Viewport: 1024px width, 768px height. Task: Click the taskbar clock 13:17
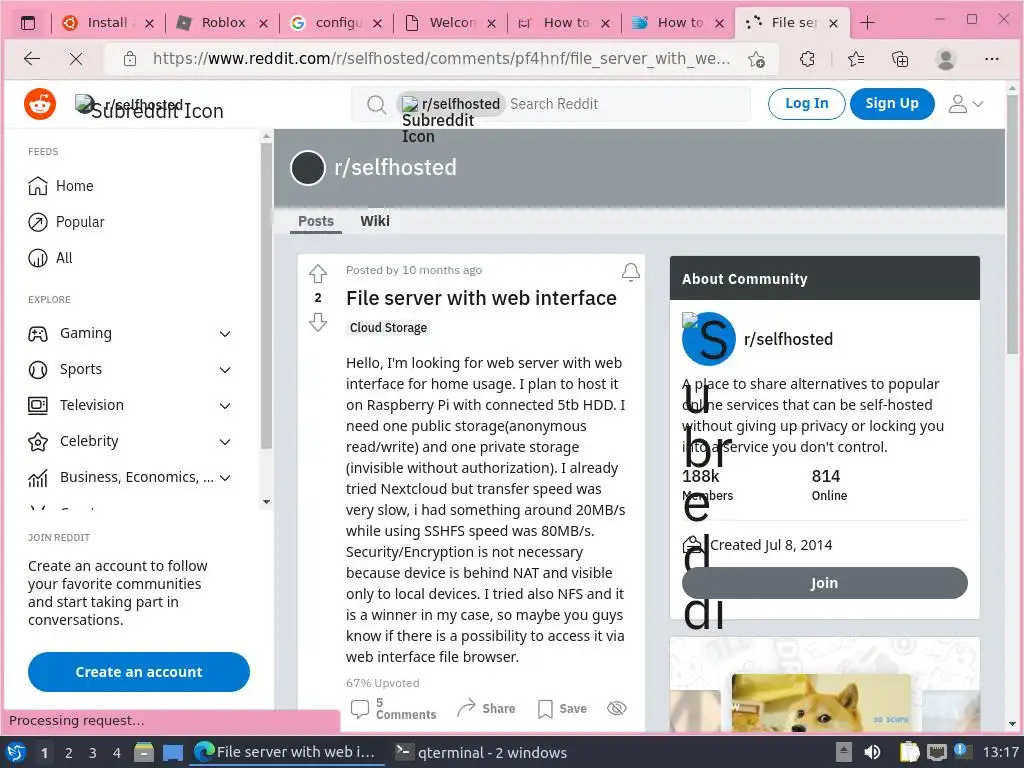[x=1000, y=752]
